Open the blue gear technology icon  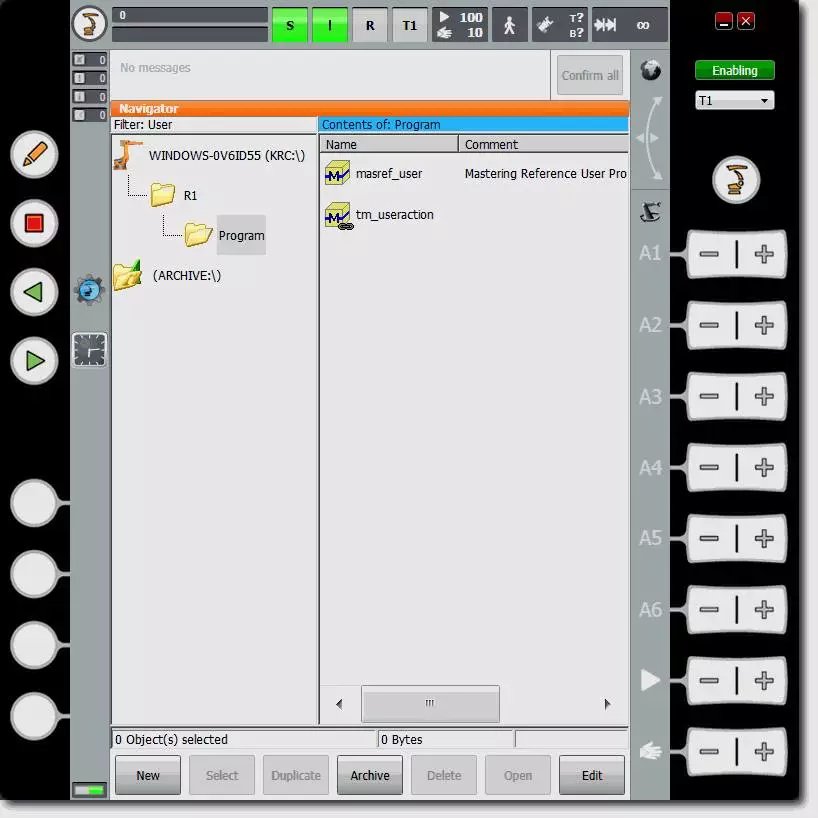(89, 290)
